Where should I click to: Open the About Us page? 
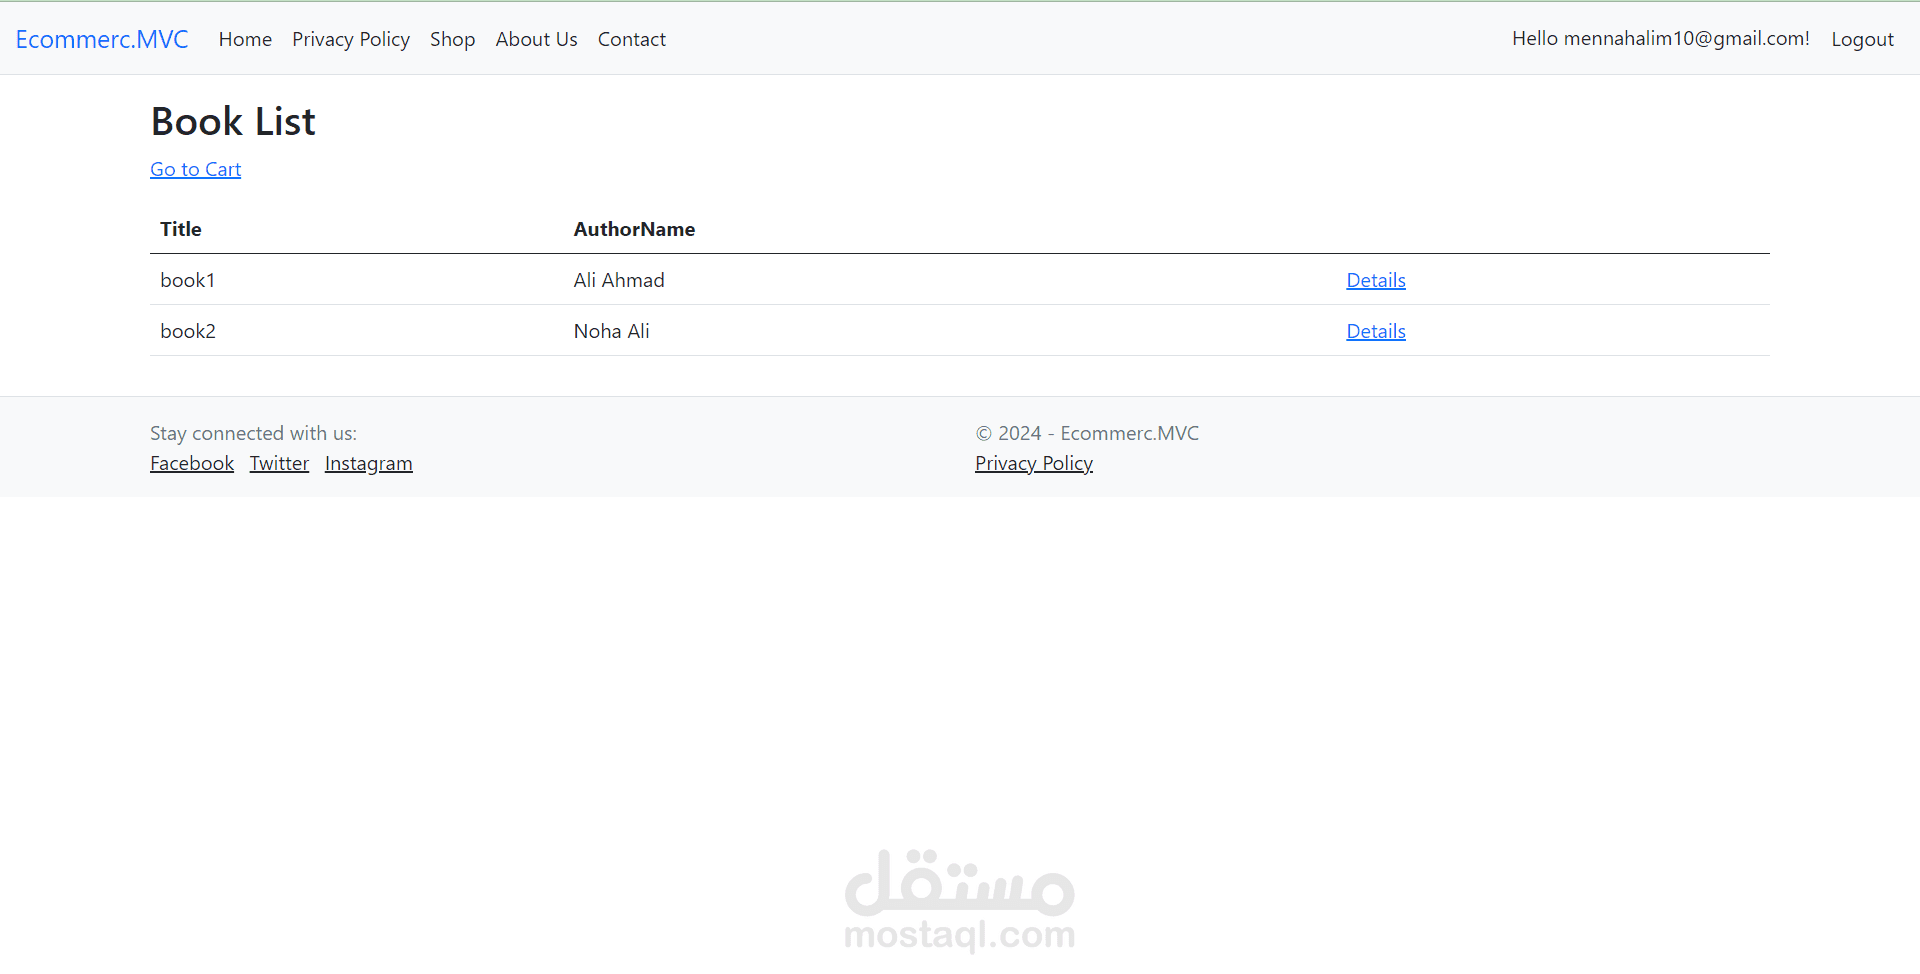coord(536,39)
